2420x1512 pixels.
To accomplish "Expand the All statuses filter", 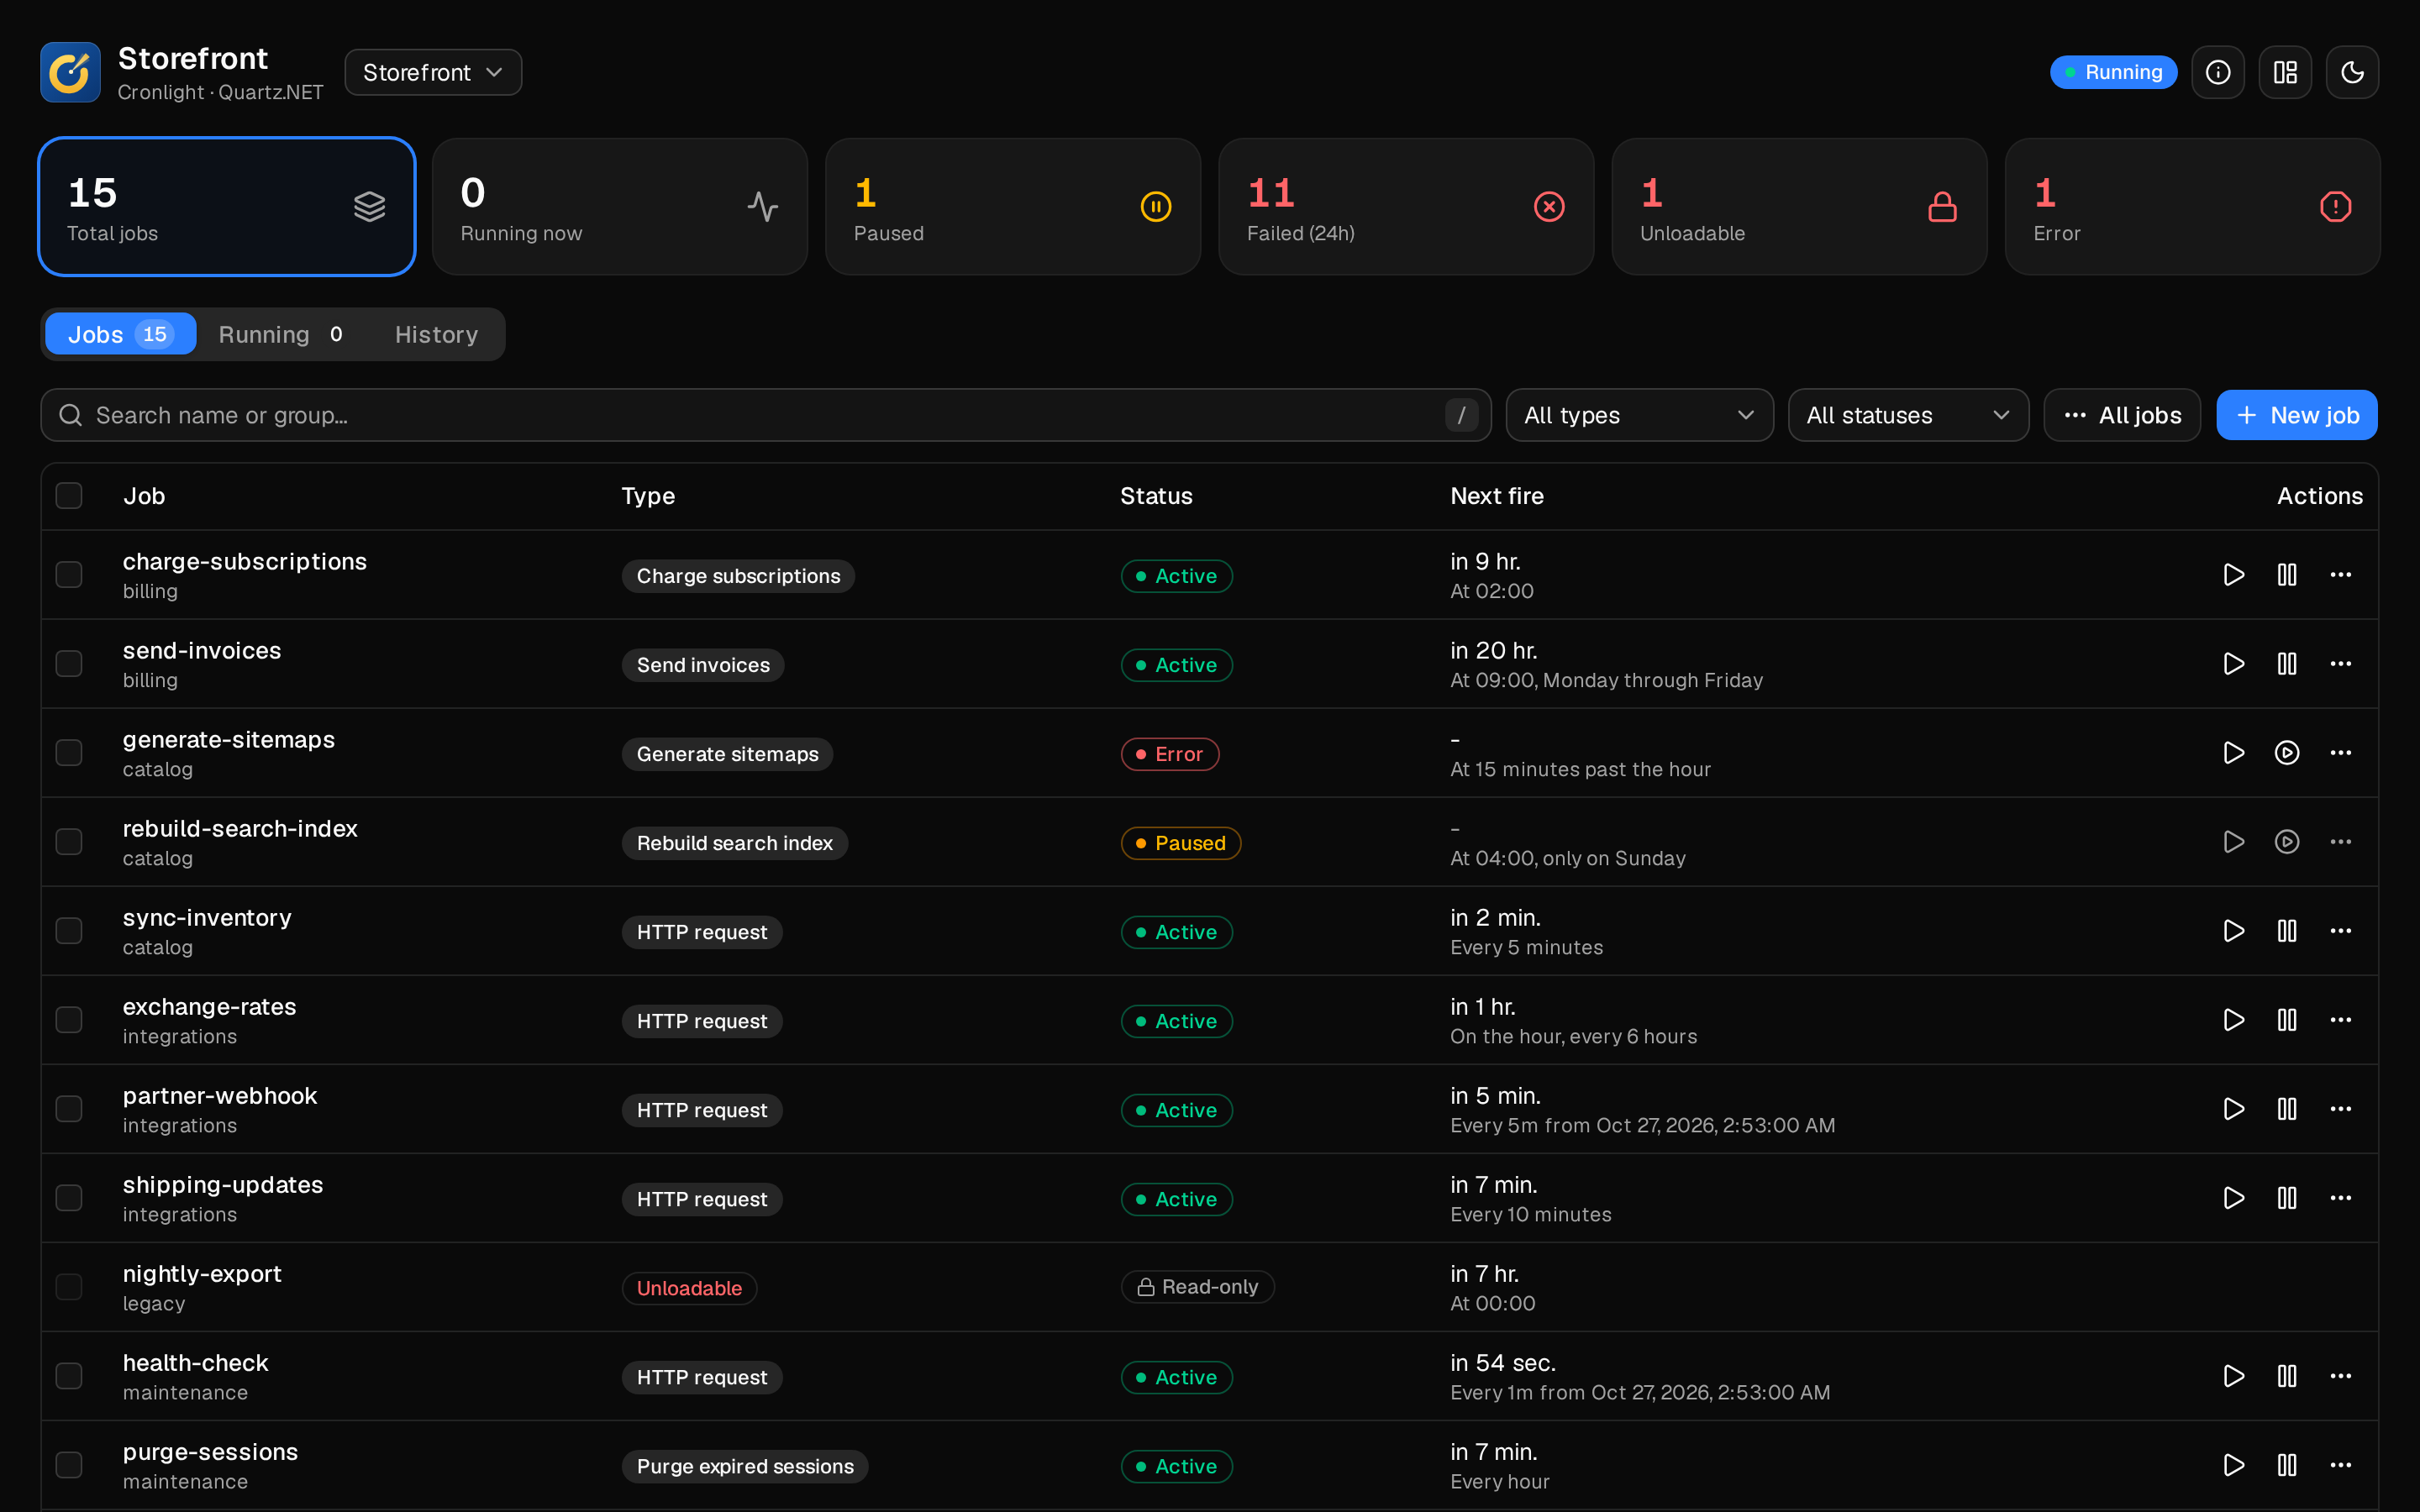I will (x=1908, y=415).
